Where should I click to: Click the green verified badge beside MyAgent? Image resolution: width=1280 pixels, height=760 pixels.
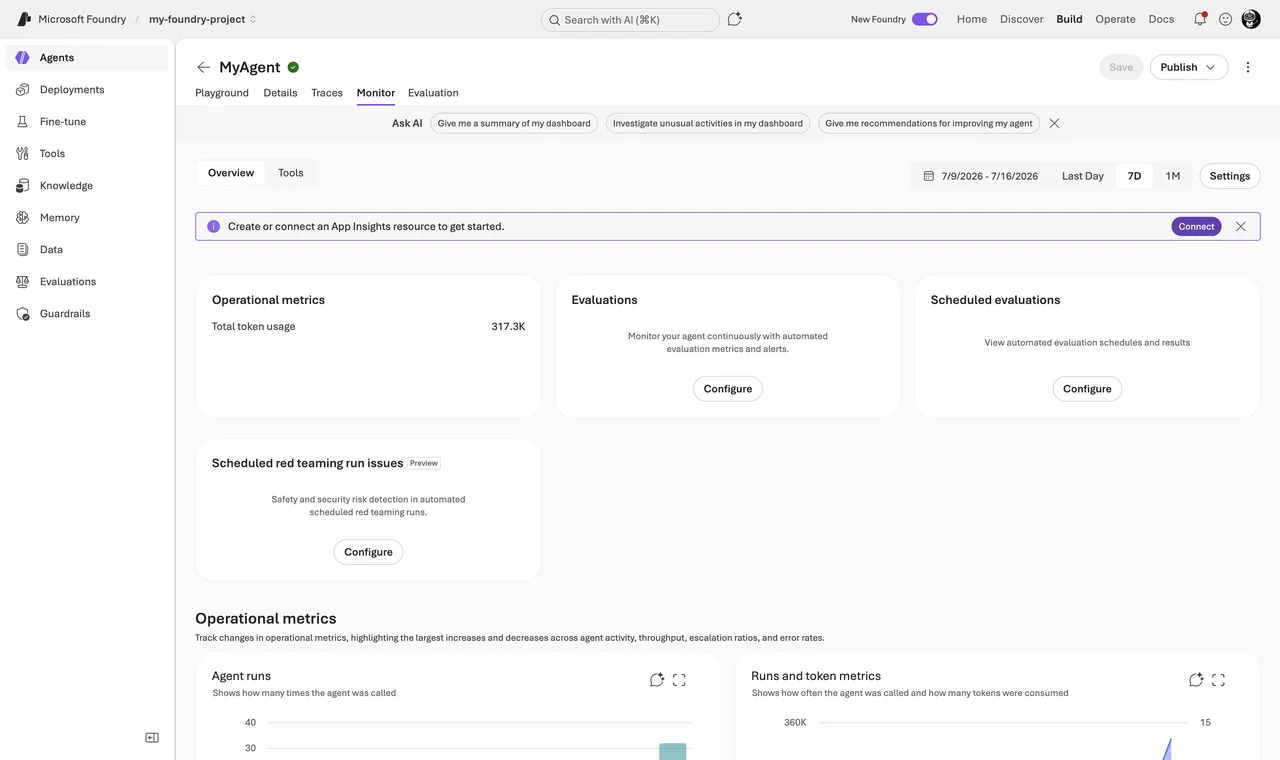point(293,67)
